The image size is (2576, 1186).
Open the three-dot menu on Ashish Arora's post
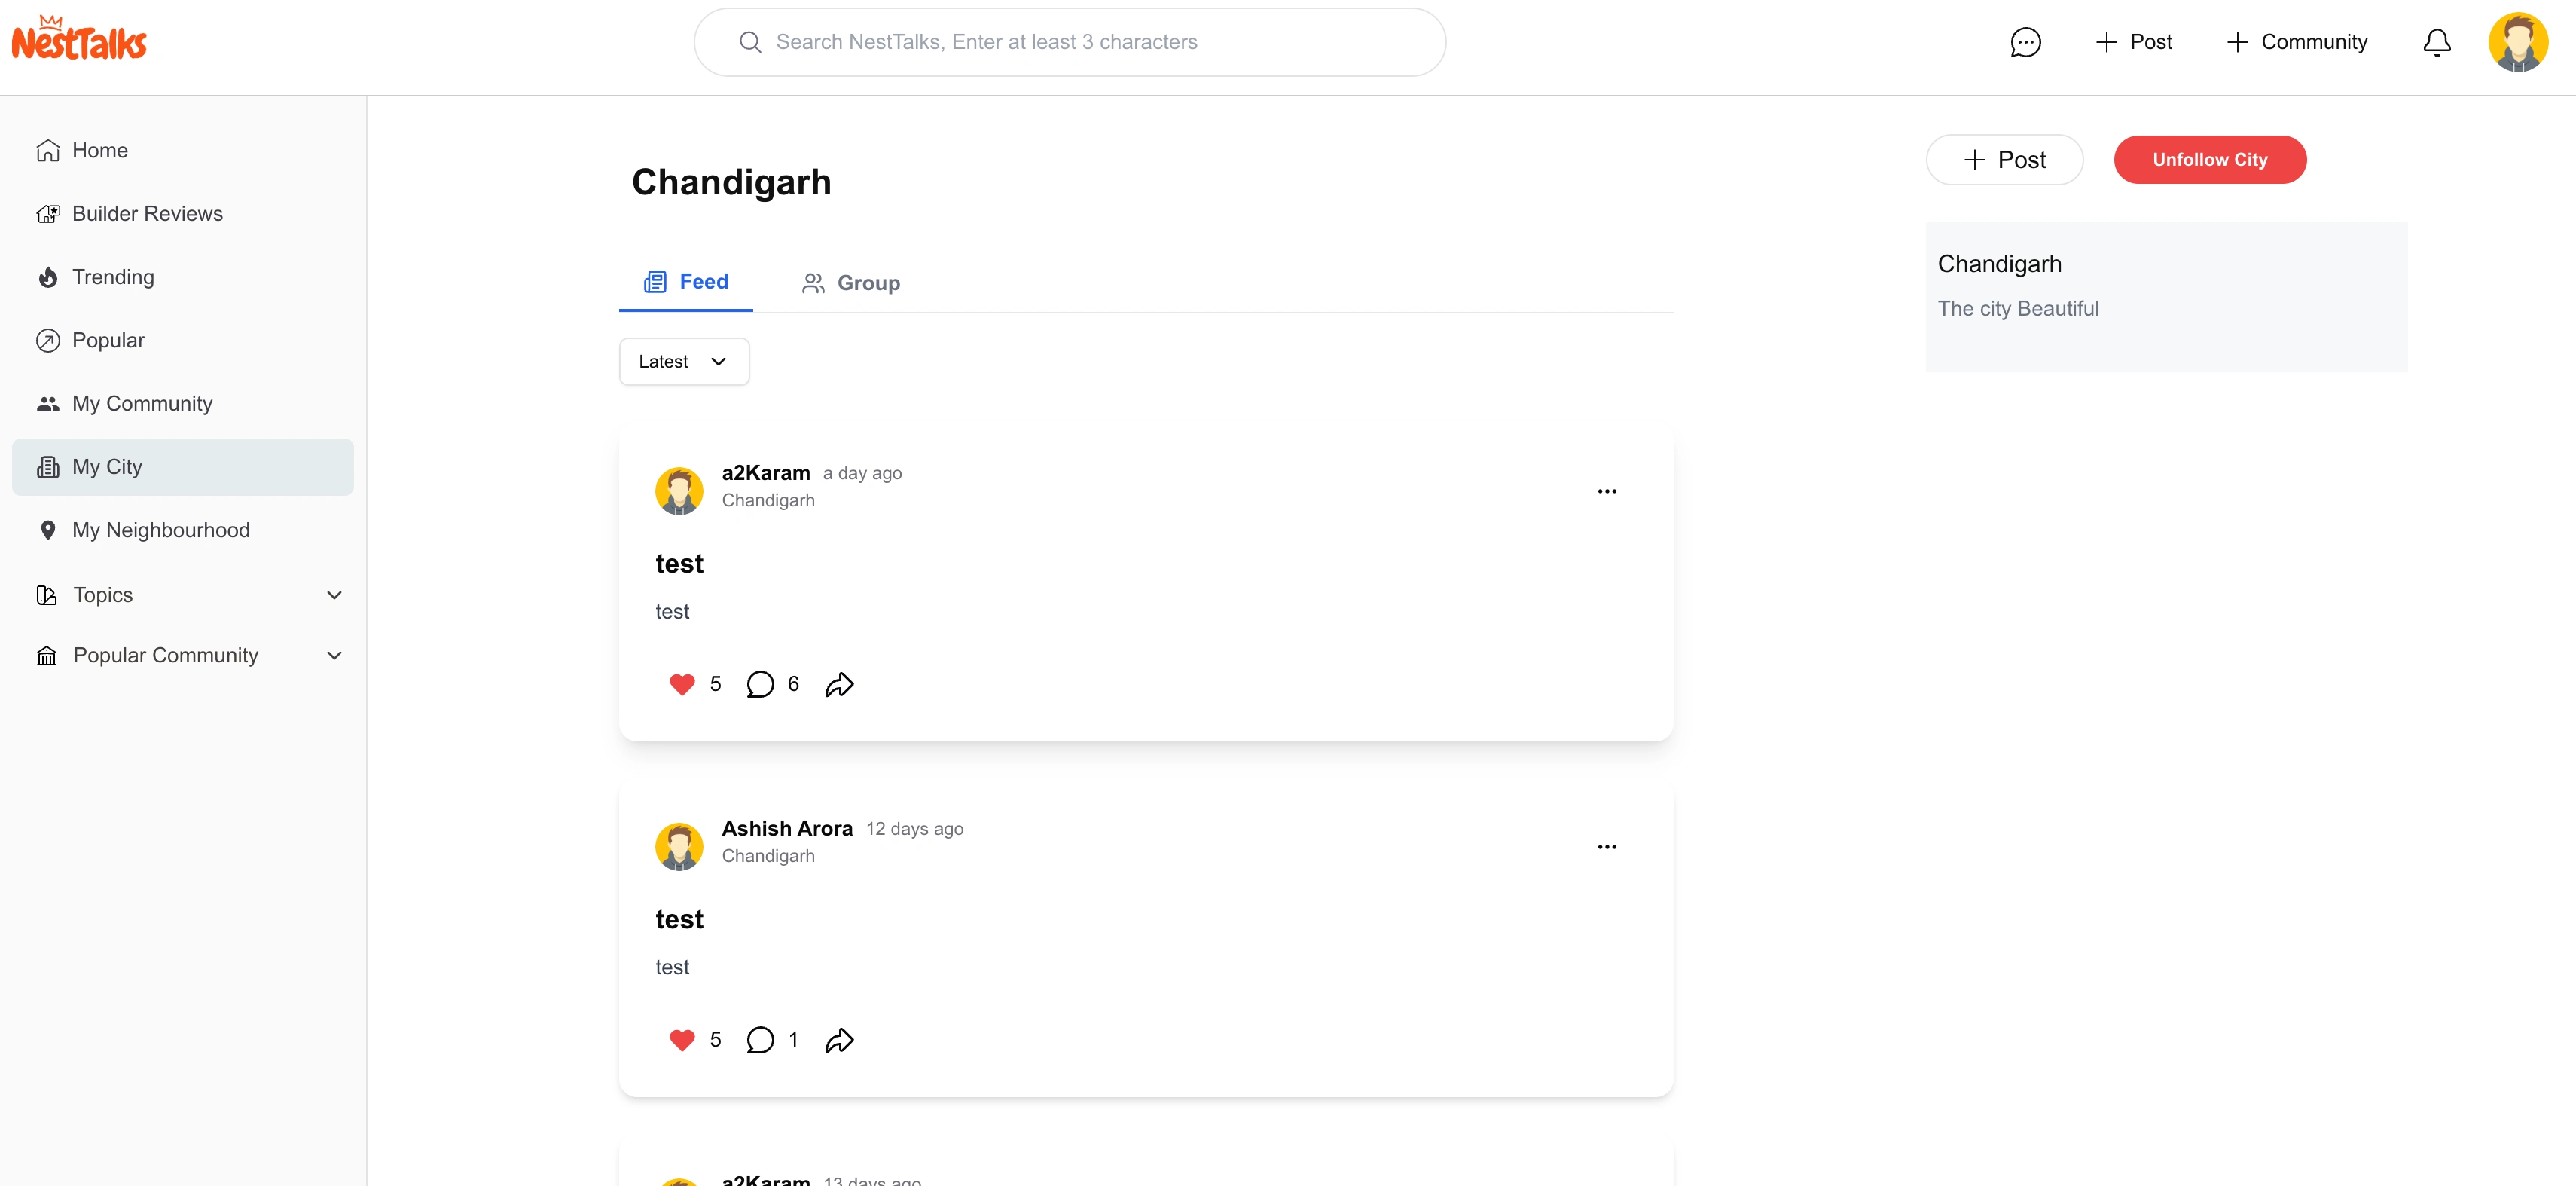tap(1606, 847)
